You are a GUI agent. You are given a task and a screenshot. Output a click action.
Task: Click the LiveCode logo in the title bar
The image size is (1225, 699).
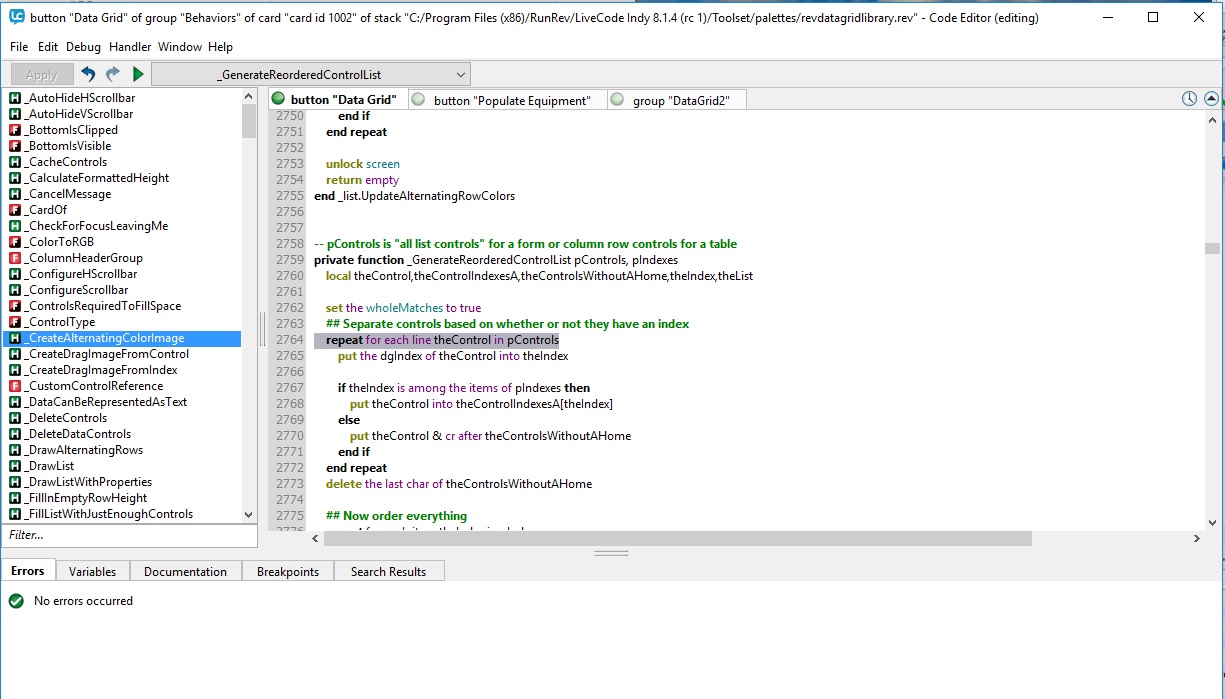point(16,17)
